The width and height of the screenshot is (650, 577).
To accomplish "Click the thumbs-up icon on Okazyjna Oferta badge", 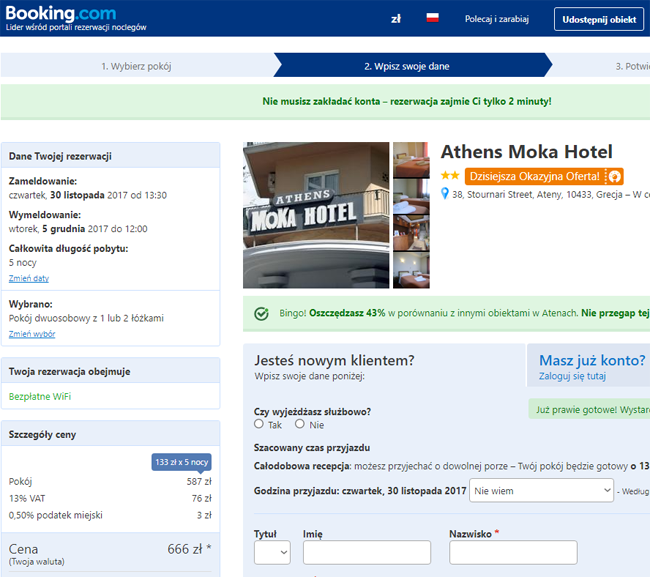I will (x=614, y=176).
